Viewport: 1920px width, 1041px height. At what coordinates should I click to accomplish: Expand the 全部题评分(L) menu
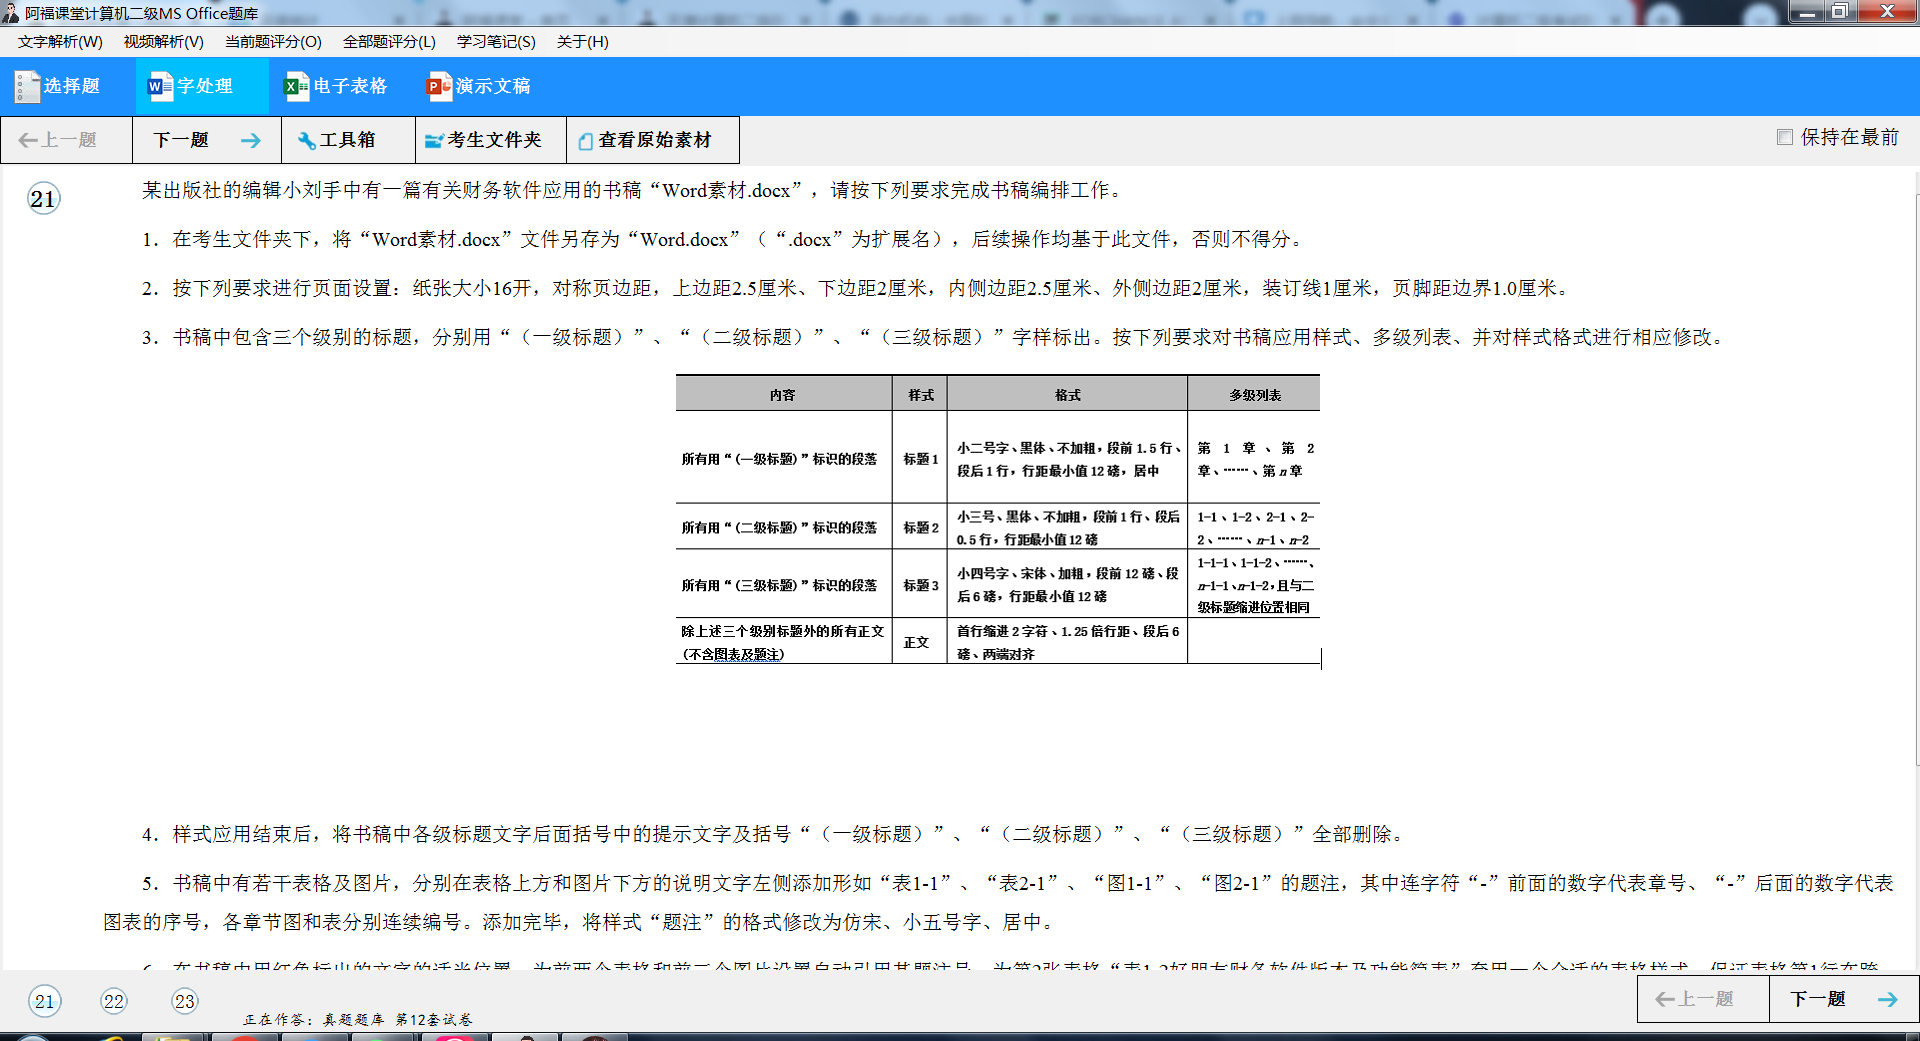tap(389, 42)
